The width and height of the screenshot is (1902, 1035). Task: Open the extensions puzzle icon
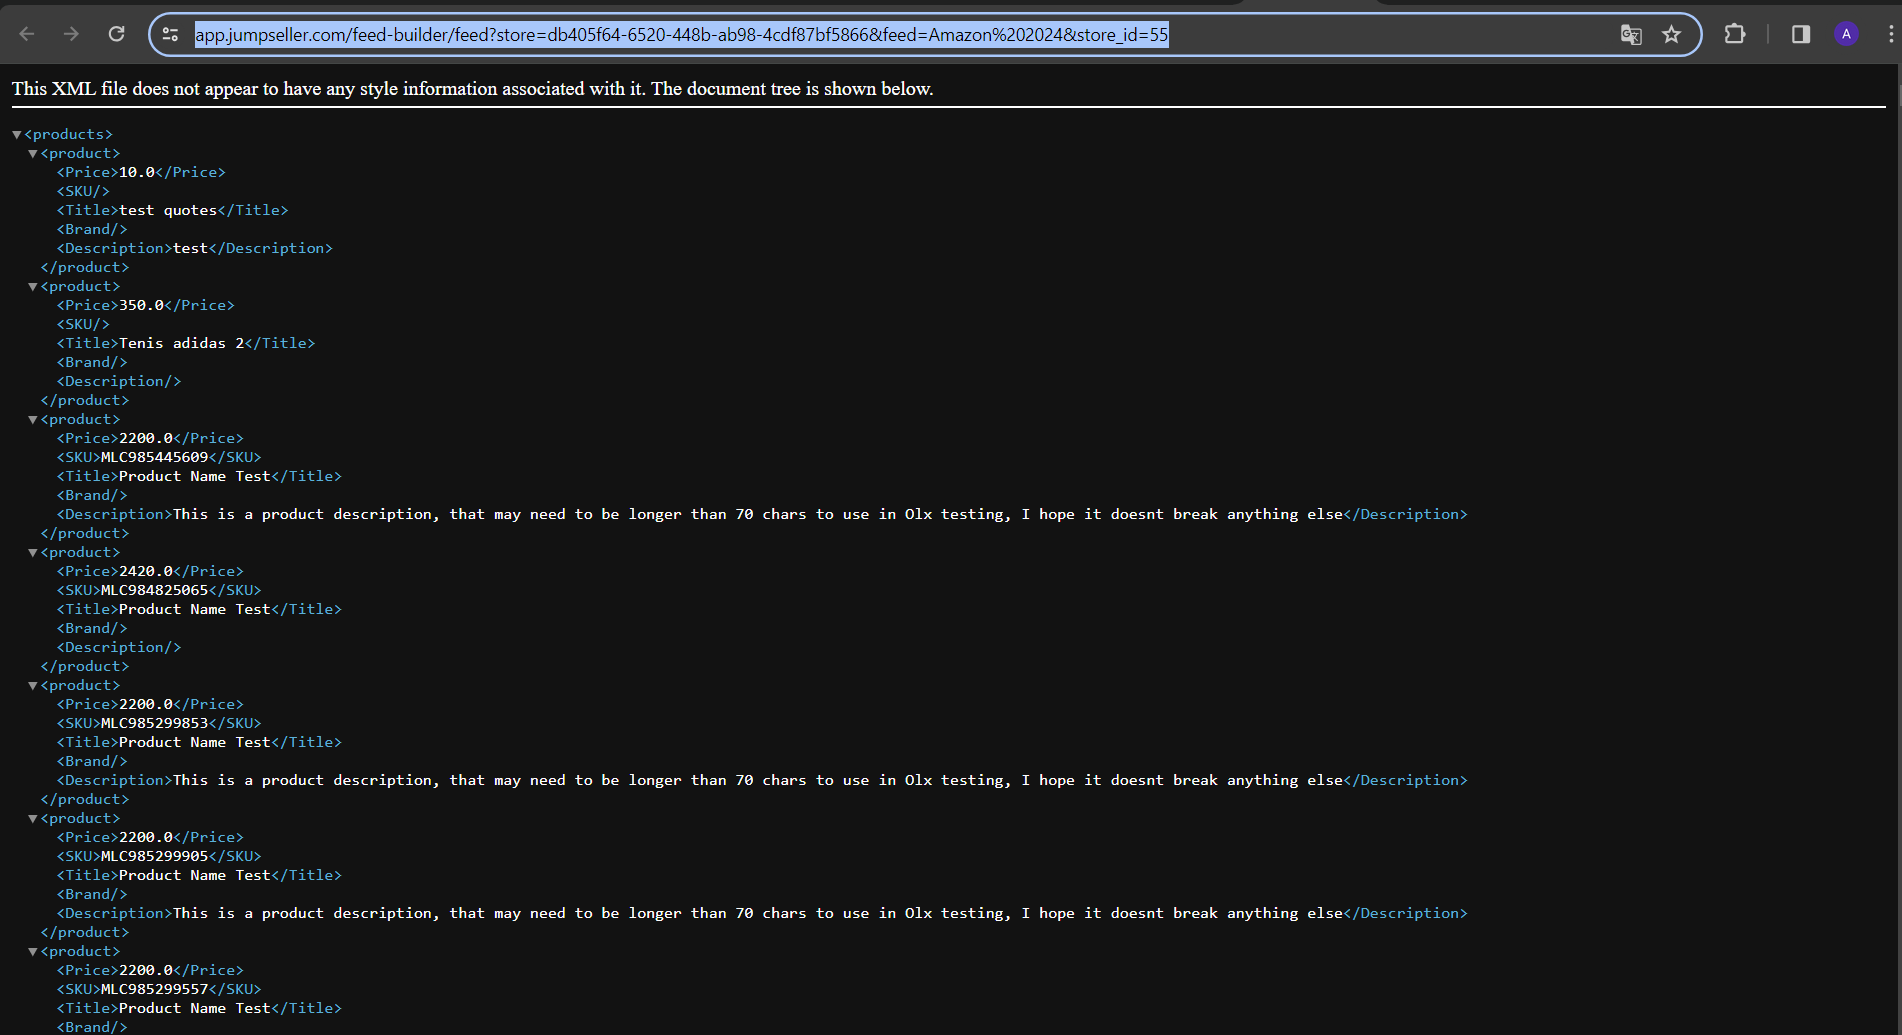click(x=1735, y=34)
